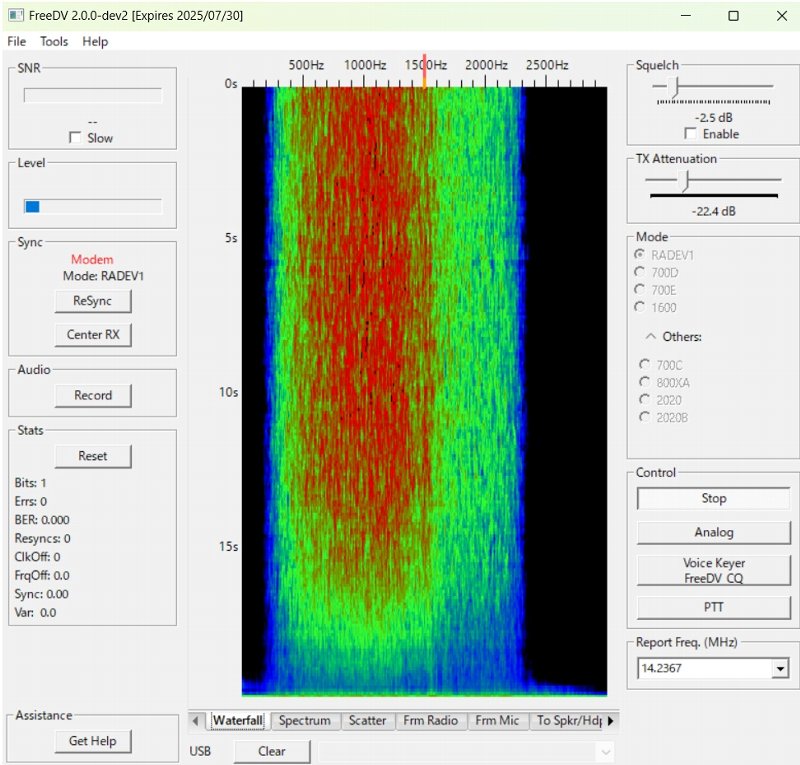Select the RADEV1 mode radio button
This screenshot has height=765, width=800.
click(639, 254)
